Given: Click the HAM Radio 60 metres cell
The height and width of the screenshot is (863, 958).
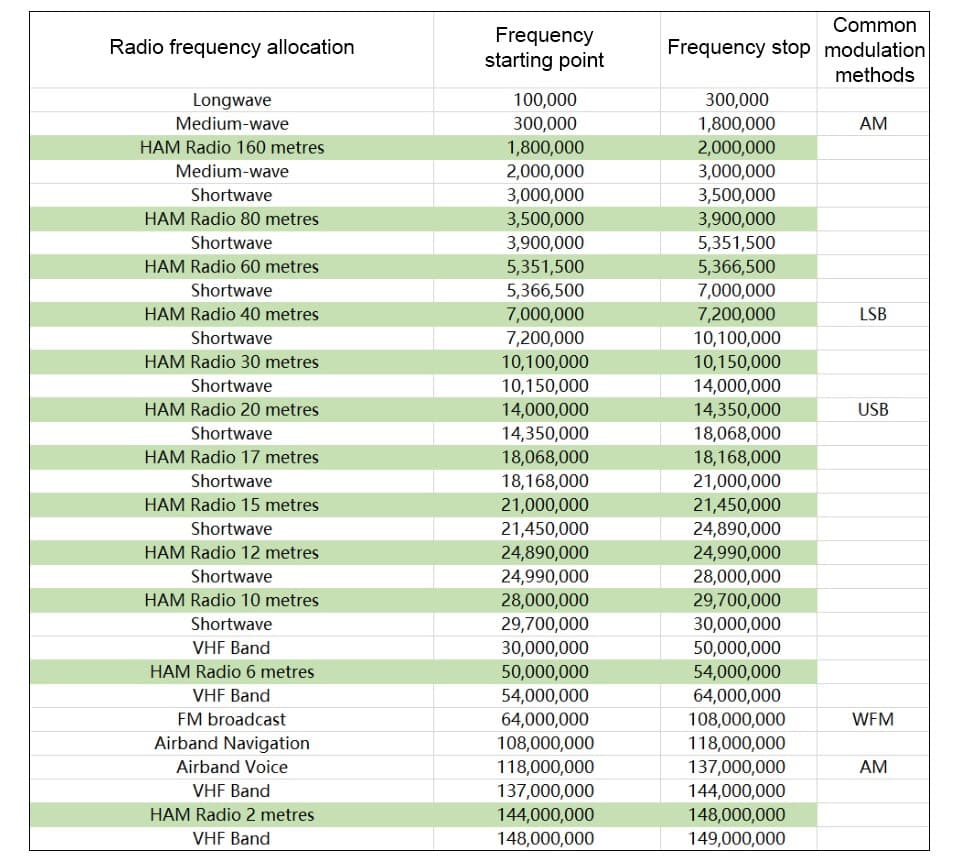Looking at the screenshot, I should (x=232, y=266).
